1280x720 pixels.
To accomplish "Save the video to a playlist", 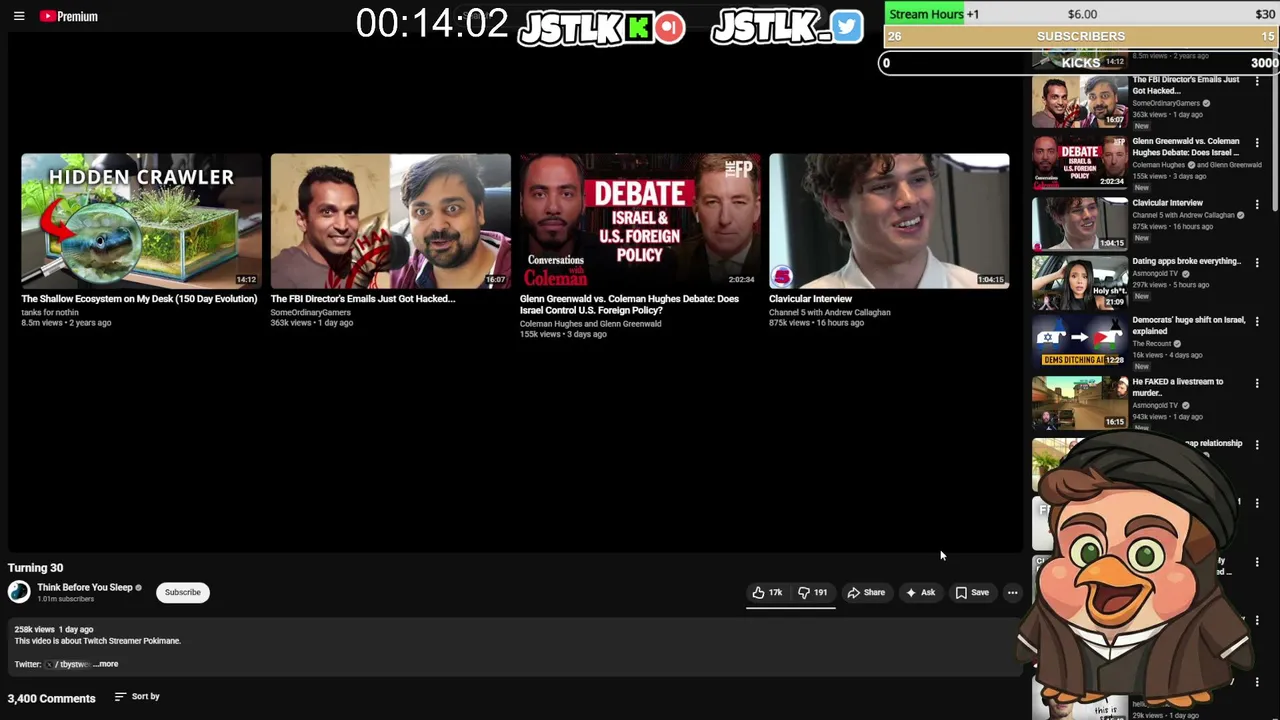I will tap(972, 592).
